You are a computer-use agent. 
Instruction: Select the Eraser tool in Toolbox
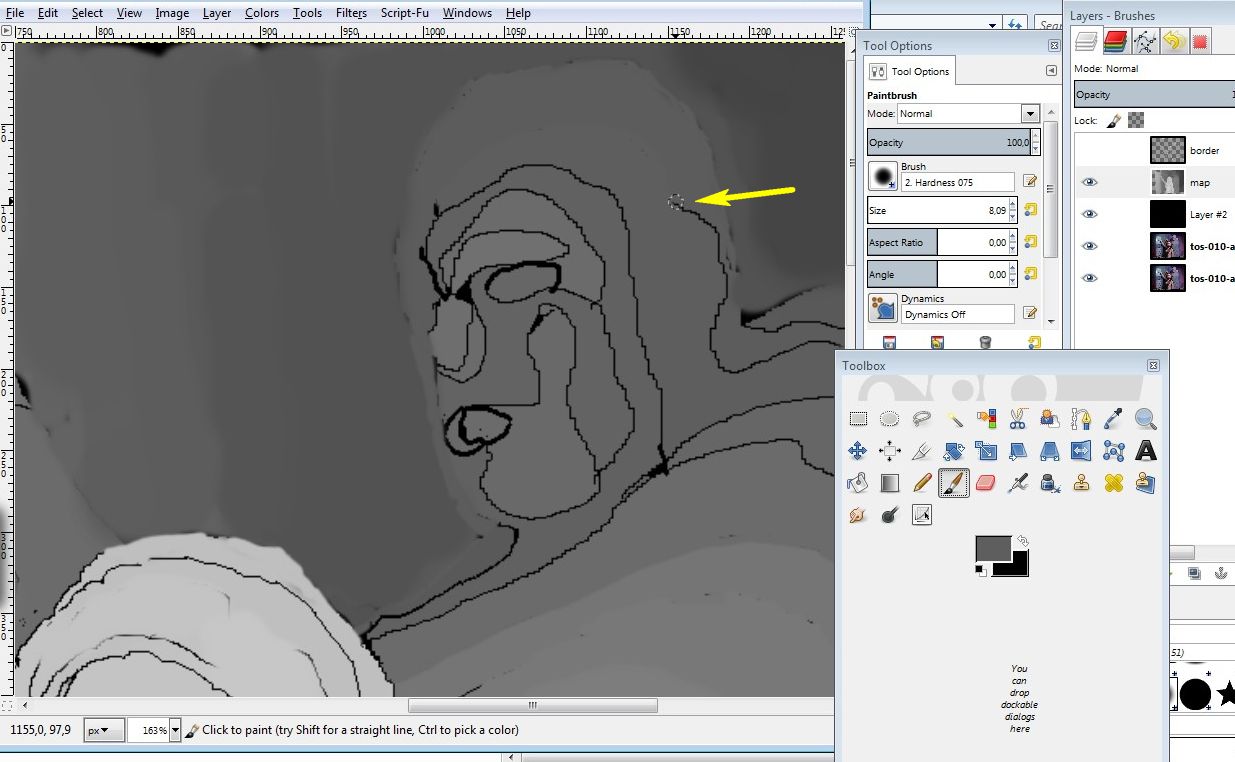point(985,484)
